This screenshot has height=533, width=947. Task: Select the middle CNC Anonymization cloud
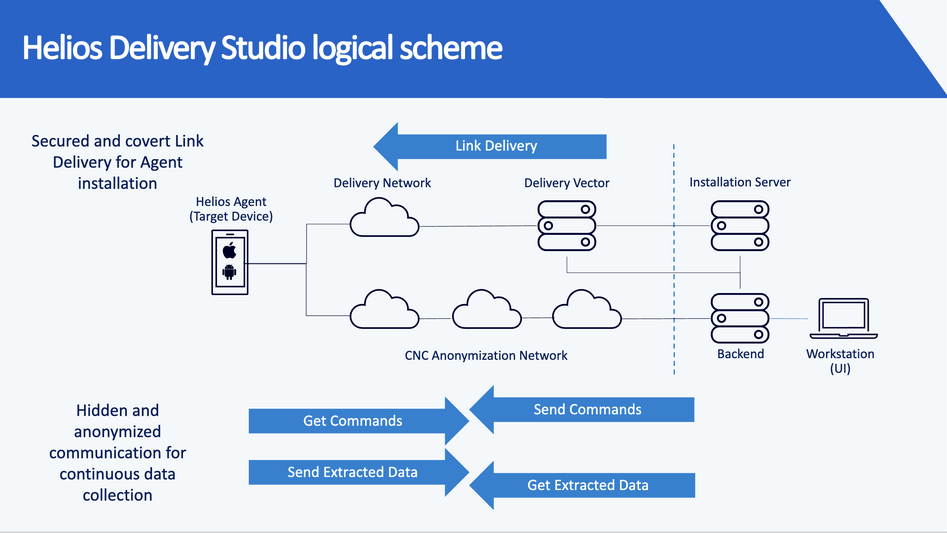coord(486,309)
